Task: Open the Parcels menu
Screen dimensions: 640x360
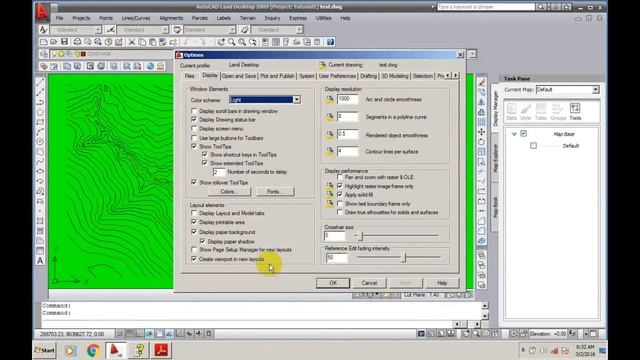Action: tap(200, 18)
